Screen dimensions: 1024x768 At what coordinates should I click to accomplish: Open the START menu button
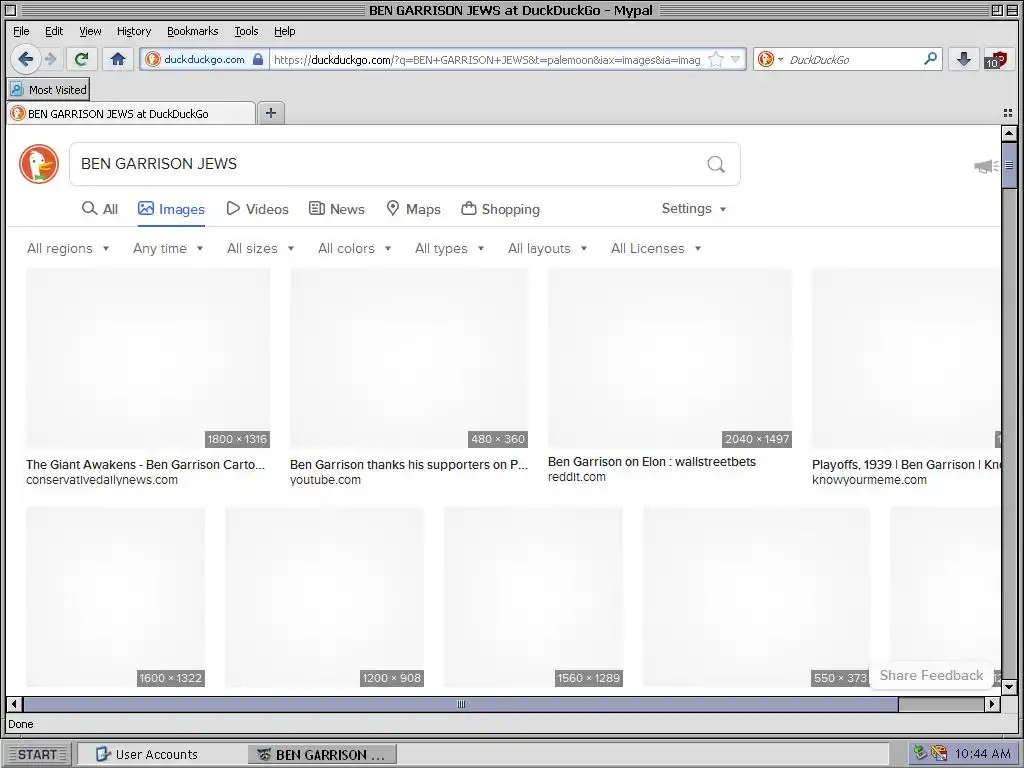37,754
